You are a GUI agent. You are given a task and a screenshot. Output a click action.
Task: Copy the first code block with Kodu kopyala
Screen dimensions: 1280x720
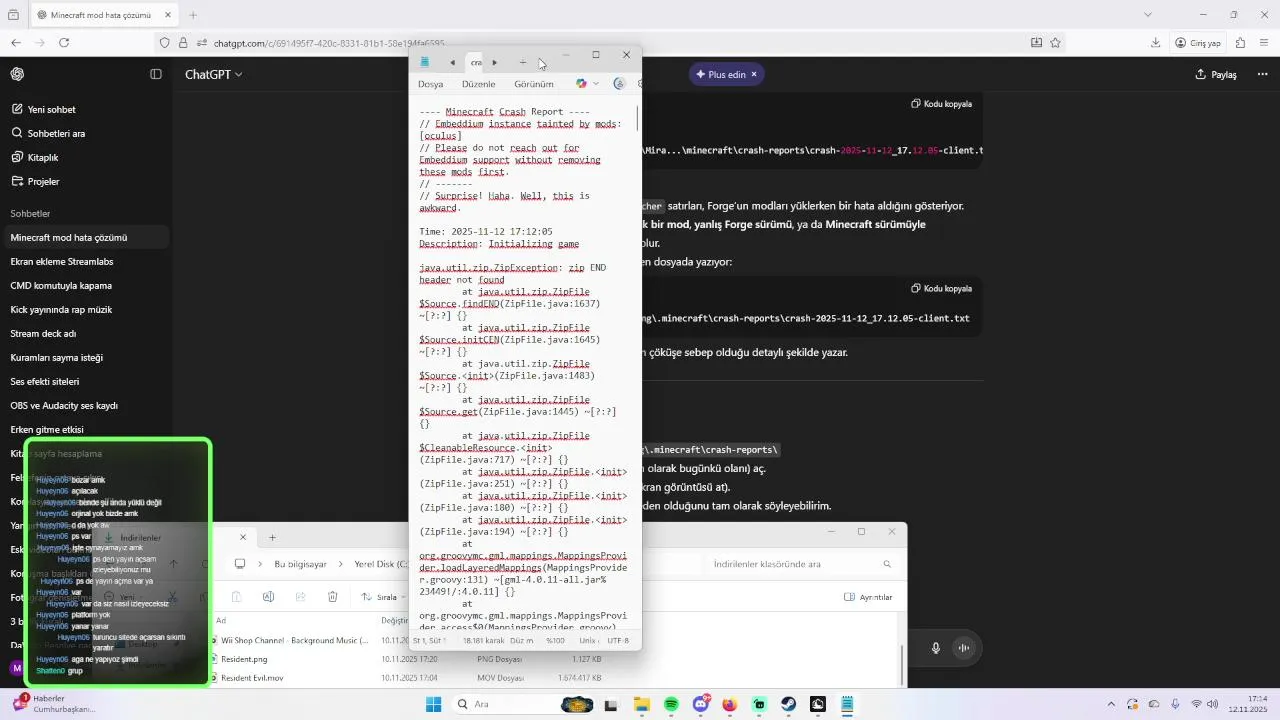click(x=941, y=104)
